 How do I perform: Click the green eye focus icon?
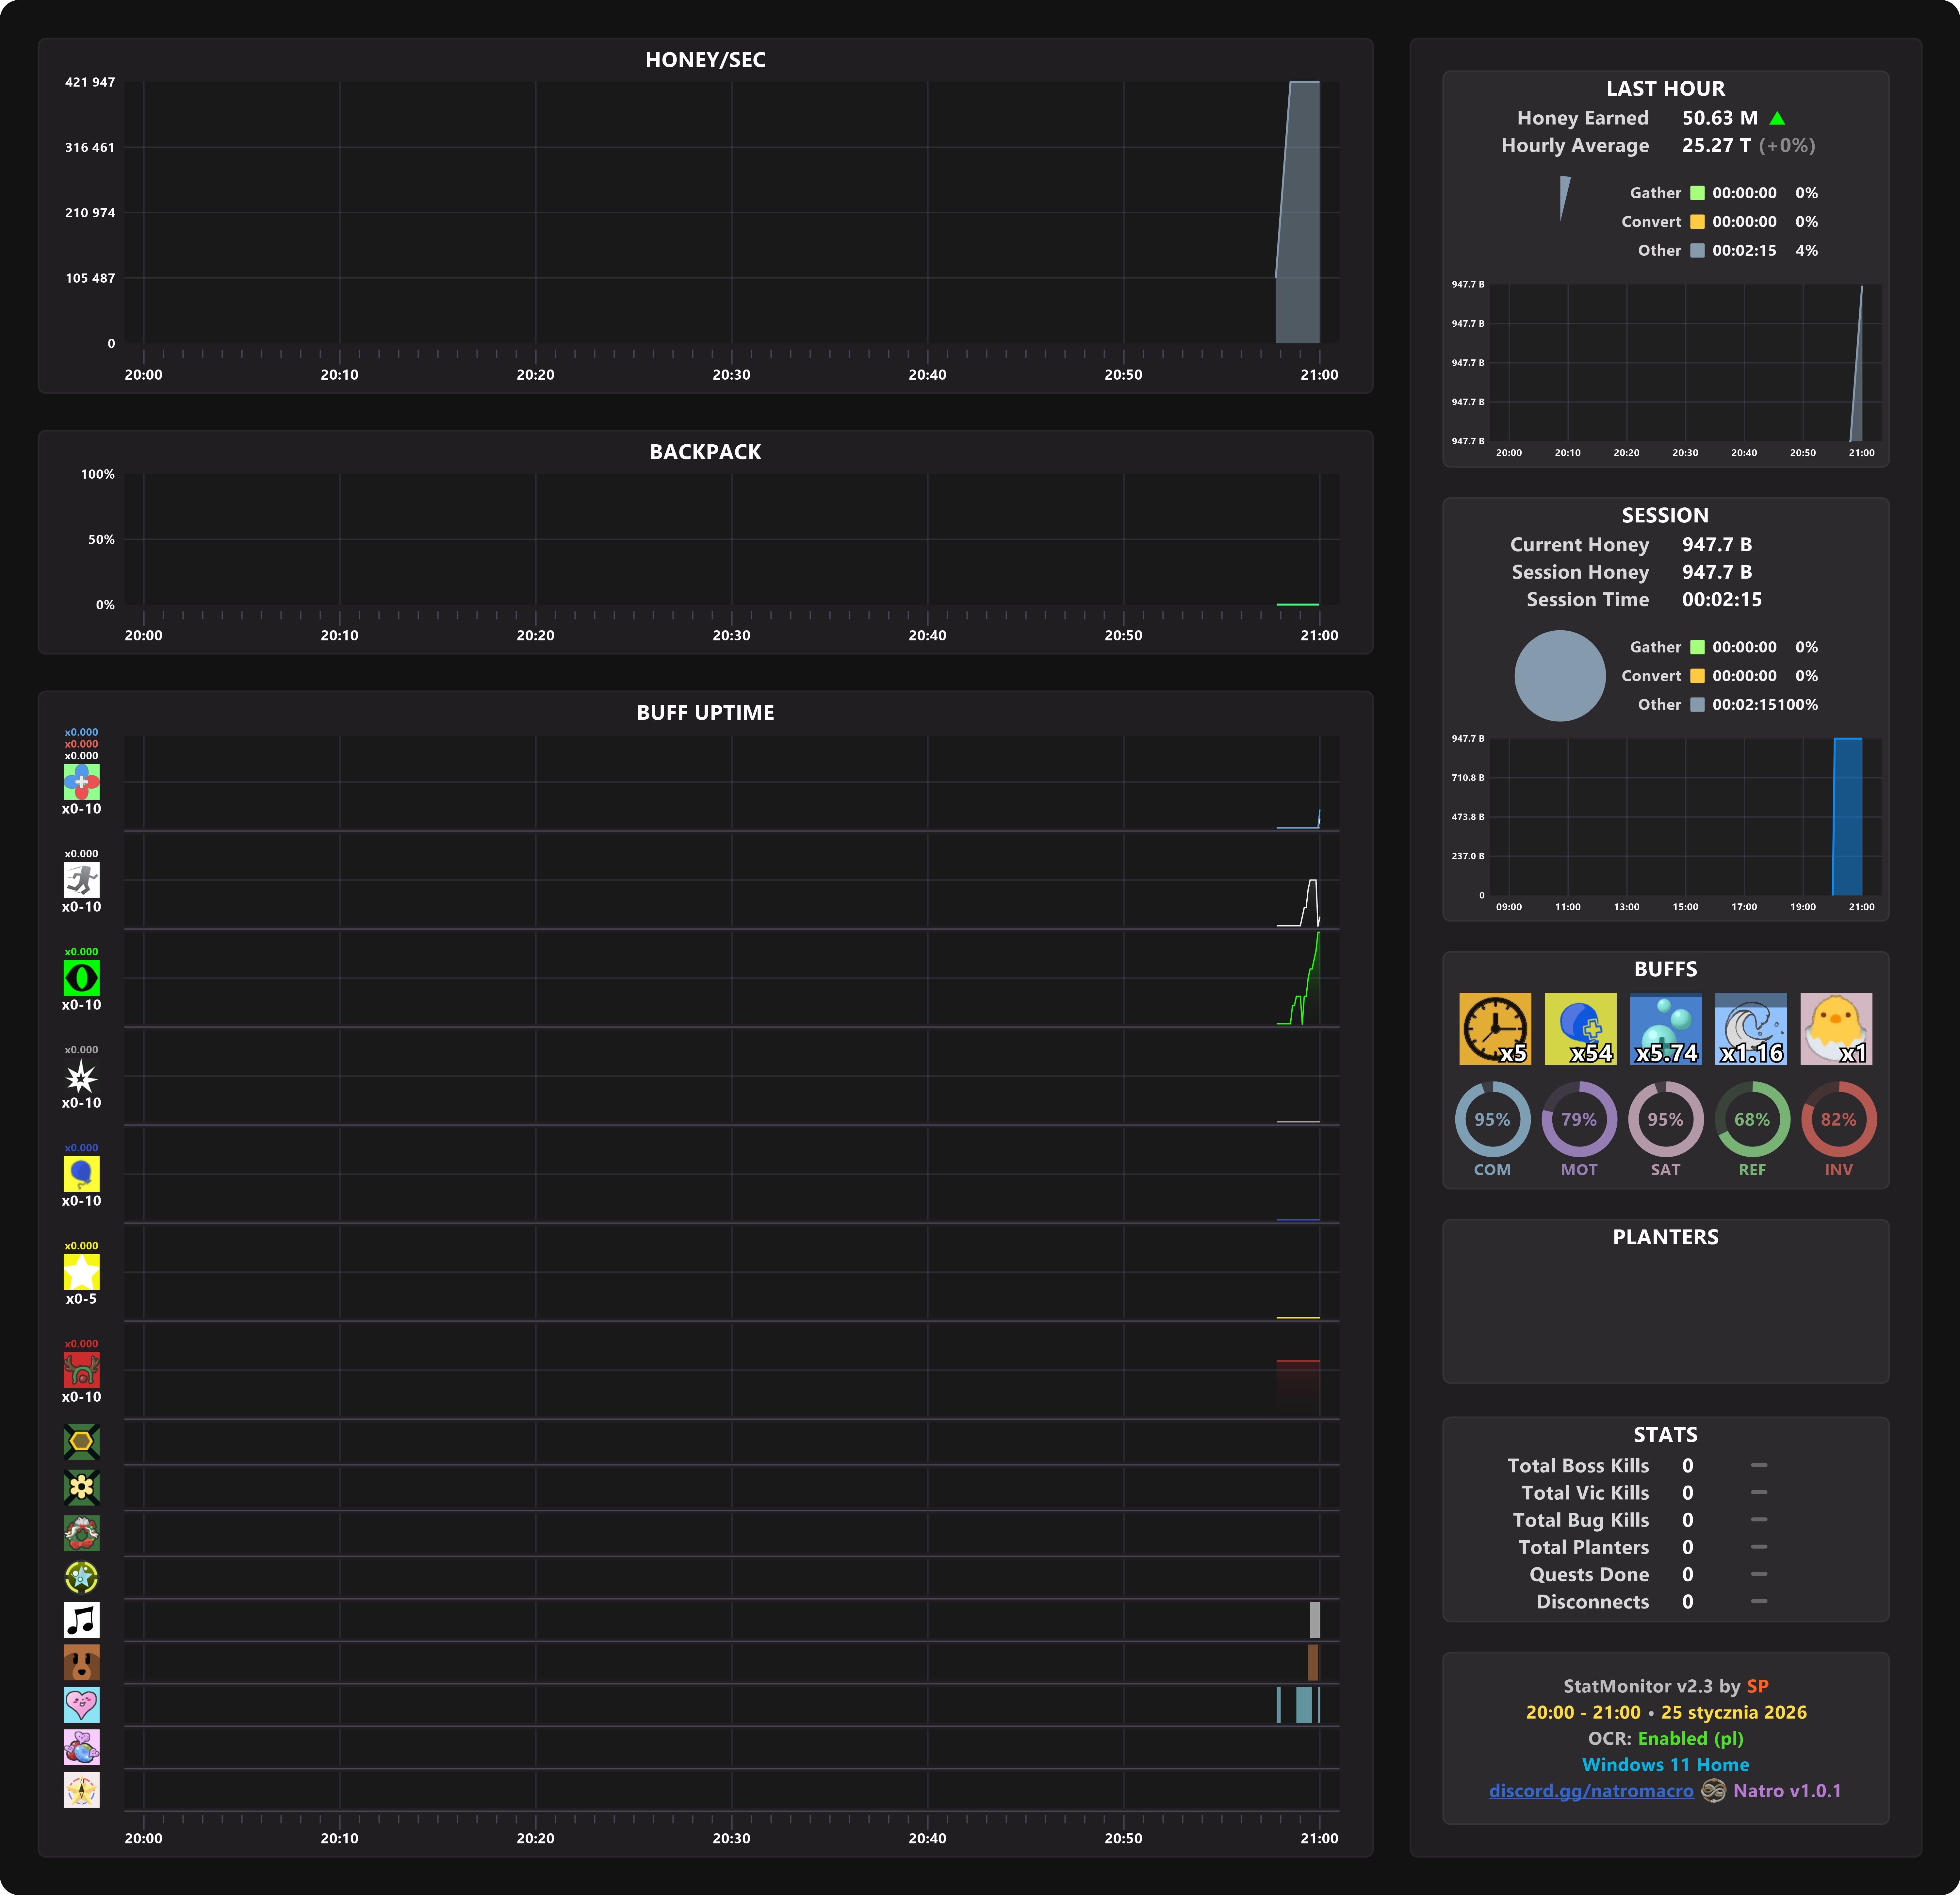[81, 978]
